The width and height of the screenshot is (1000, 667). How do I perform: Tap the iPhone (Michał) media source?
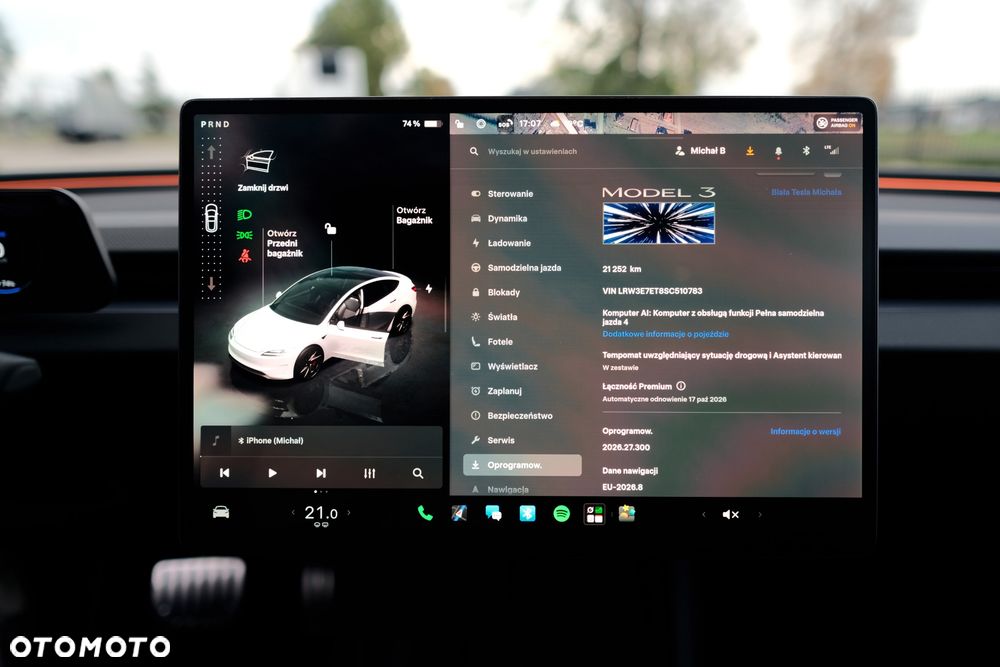pyautogui.click(x=270, y=441)
